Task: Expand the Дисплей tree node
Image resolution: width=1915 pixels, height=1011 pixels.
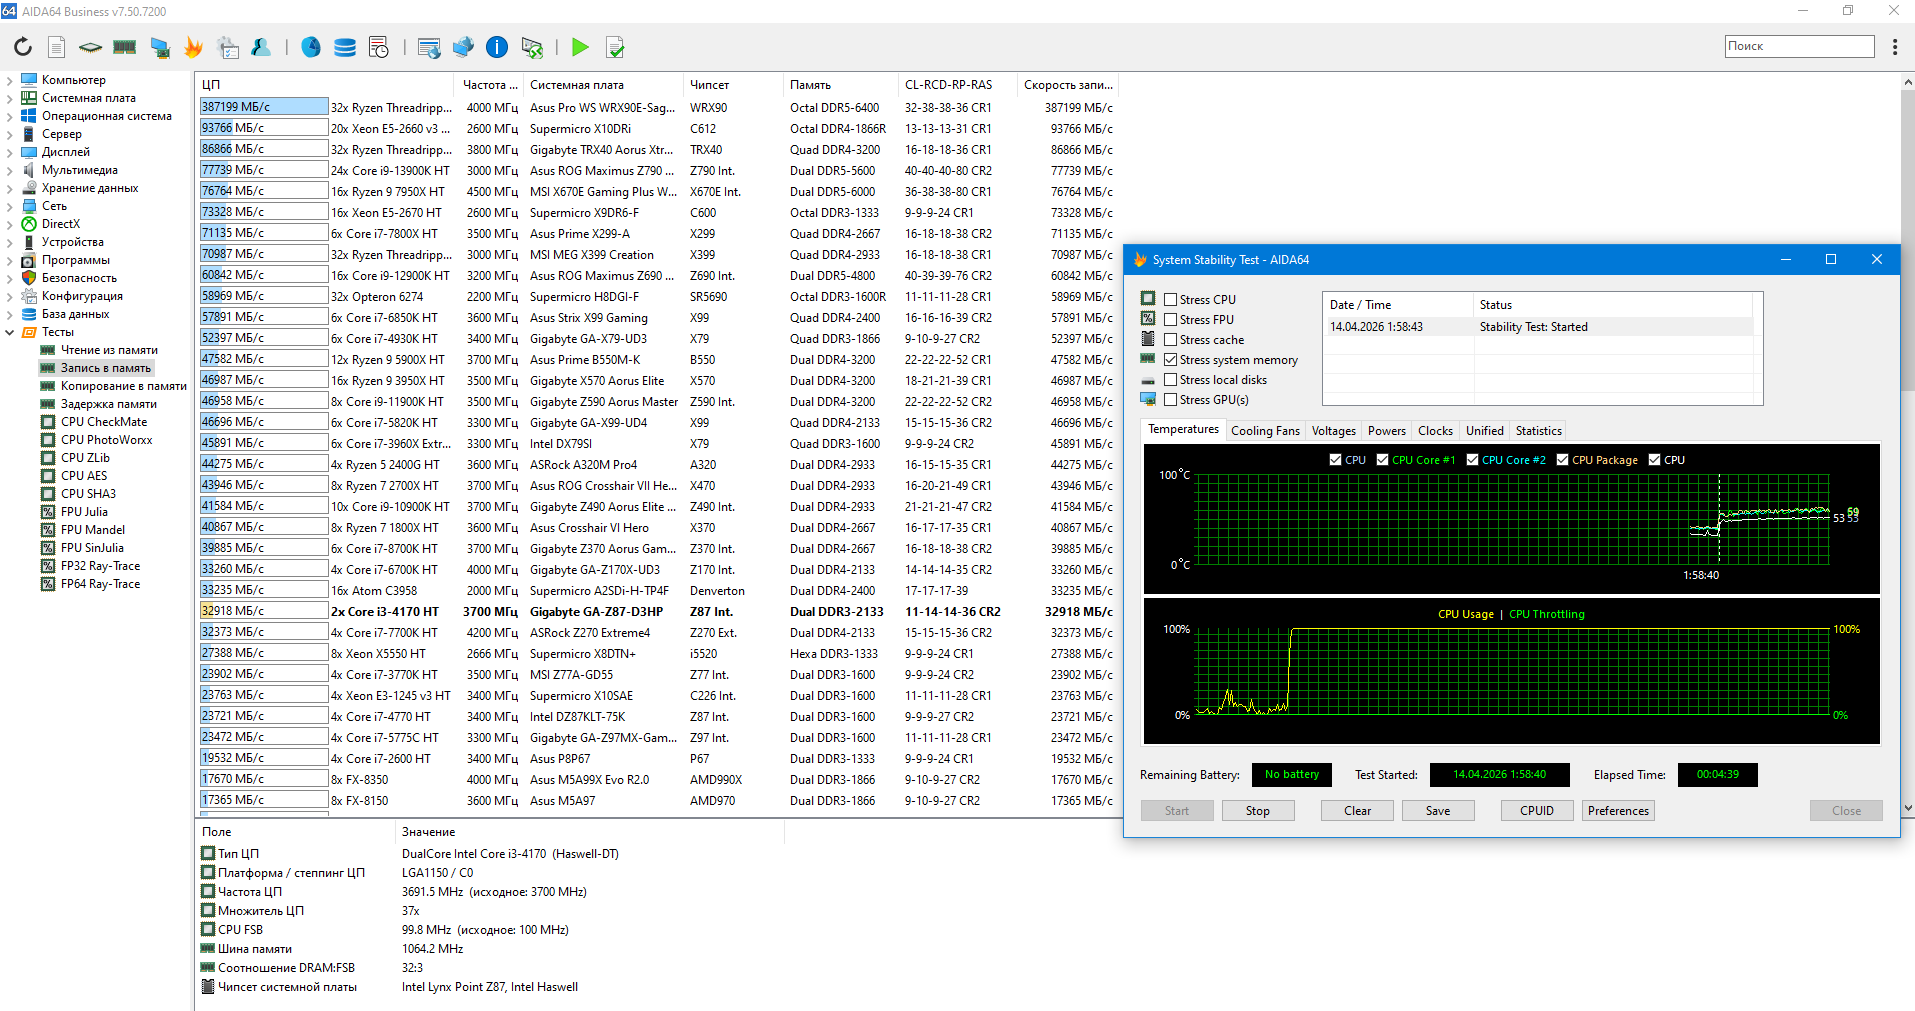Action: point(10,152)
